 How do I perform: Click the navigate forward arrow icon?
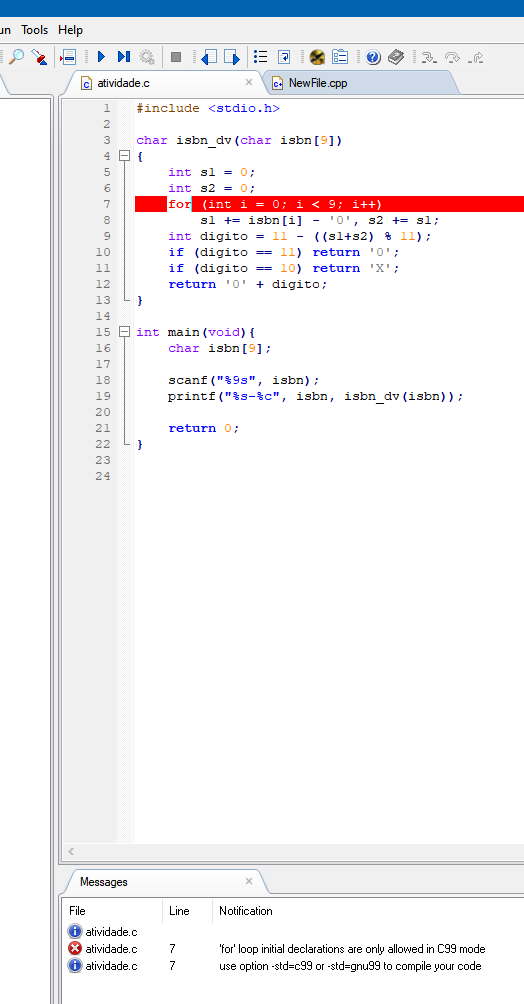click(231, 58)
